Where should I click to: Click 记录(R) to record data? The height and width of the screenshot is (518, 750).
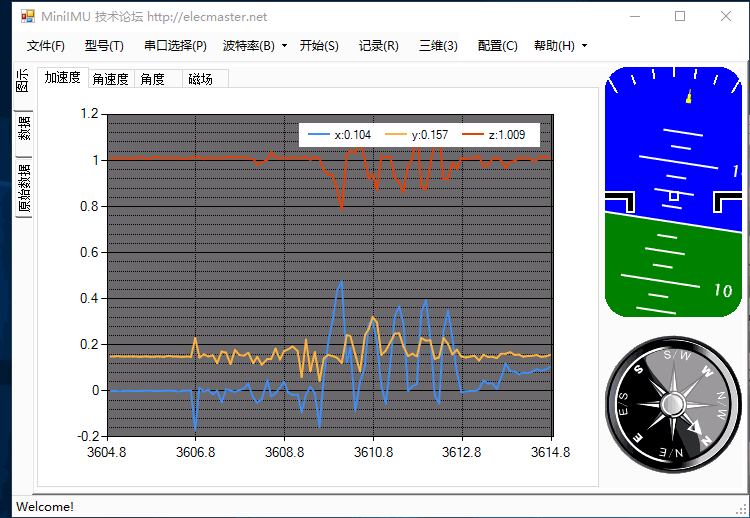(378, 46)
